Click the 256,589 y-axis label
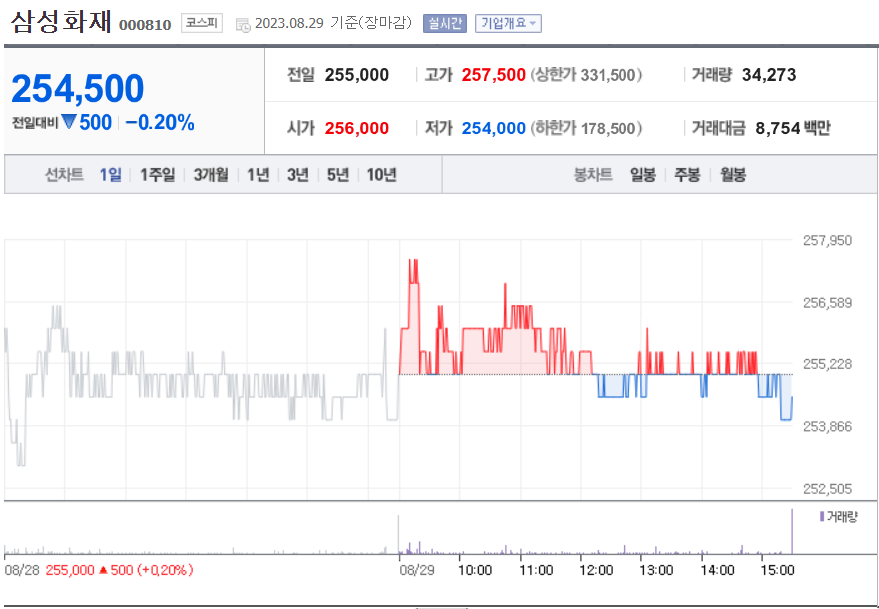This screenshot has width=879, height=609. pyautogui.click(x=827, y=303)
